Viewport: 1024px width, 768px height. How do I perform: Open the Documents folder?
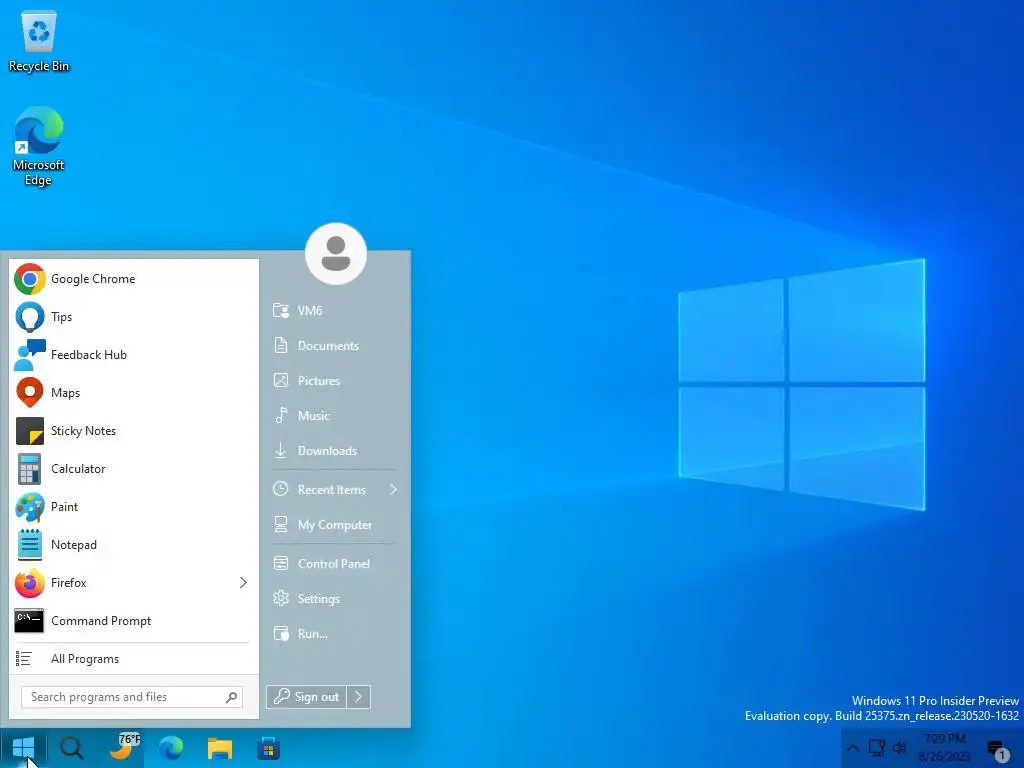click(334, 345)
